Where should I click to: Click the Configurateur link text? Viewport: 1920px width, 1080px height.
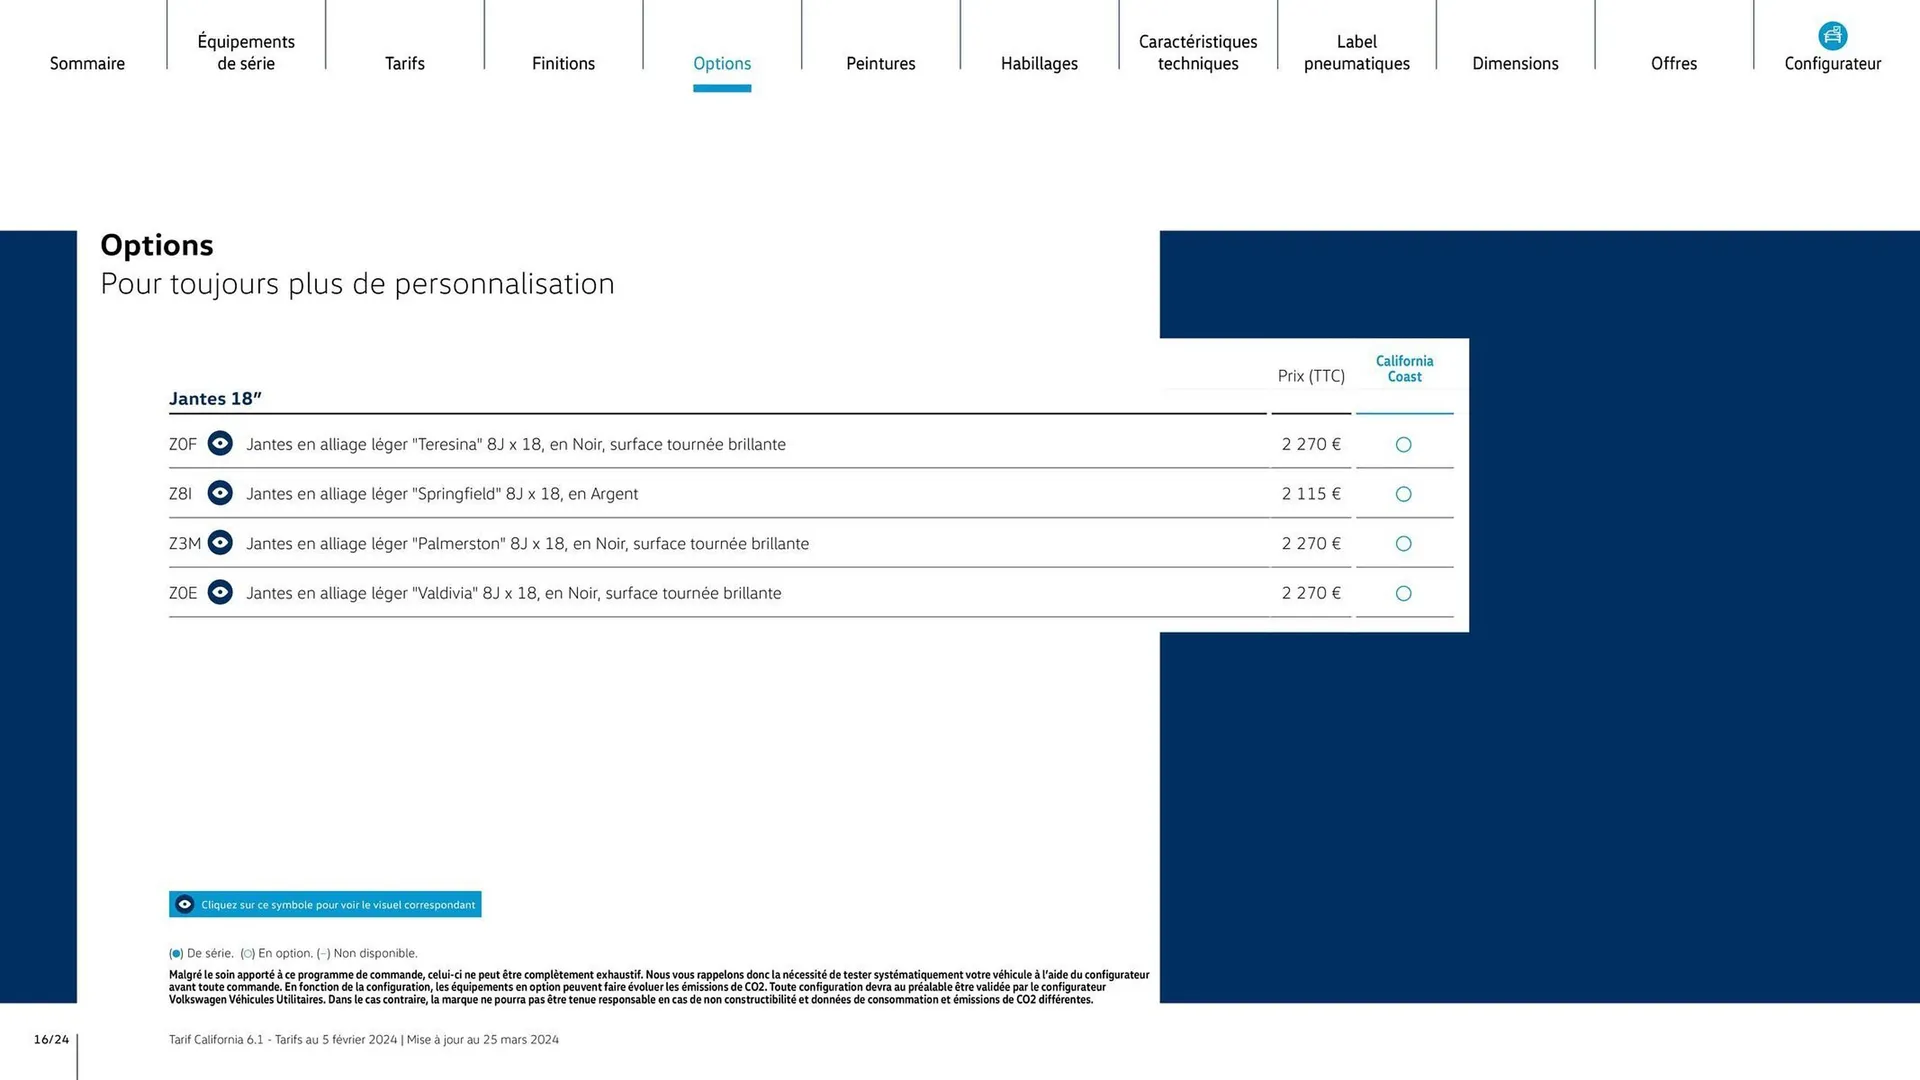[1832, 63]
